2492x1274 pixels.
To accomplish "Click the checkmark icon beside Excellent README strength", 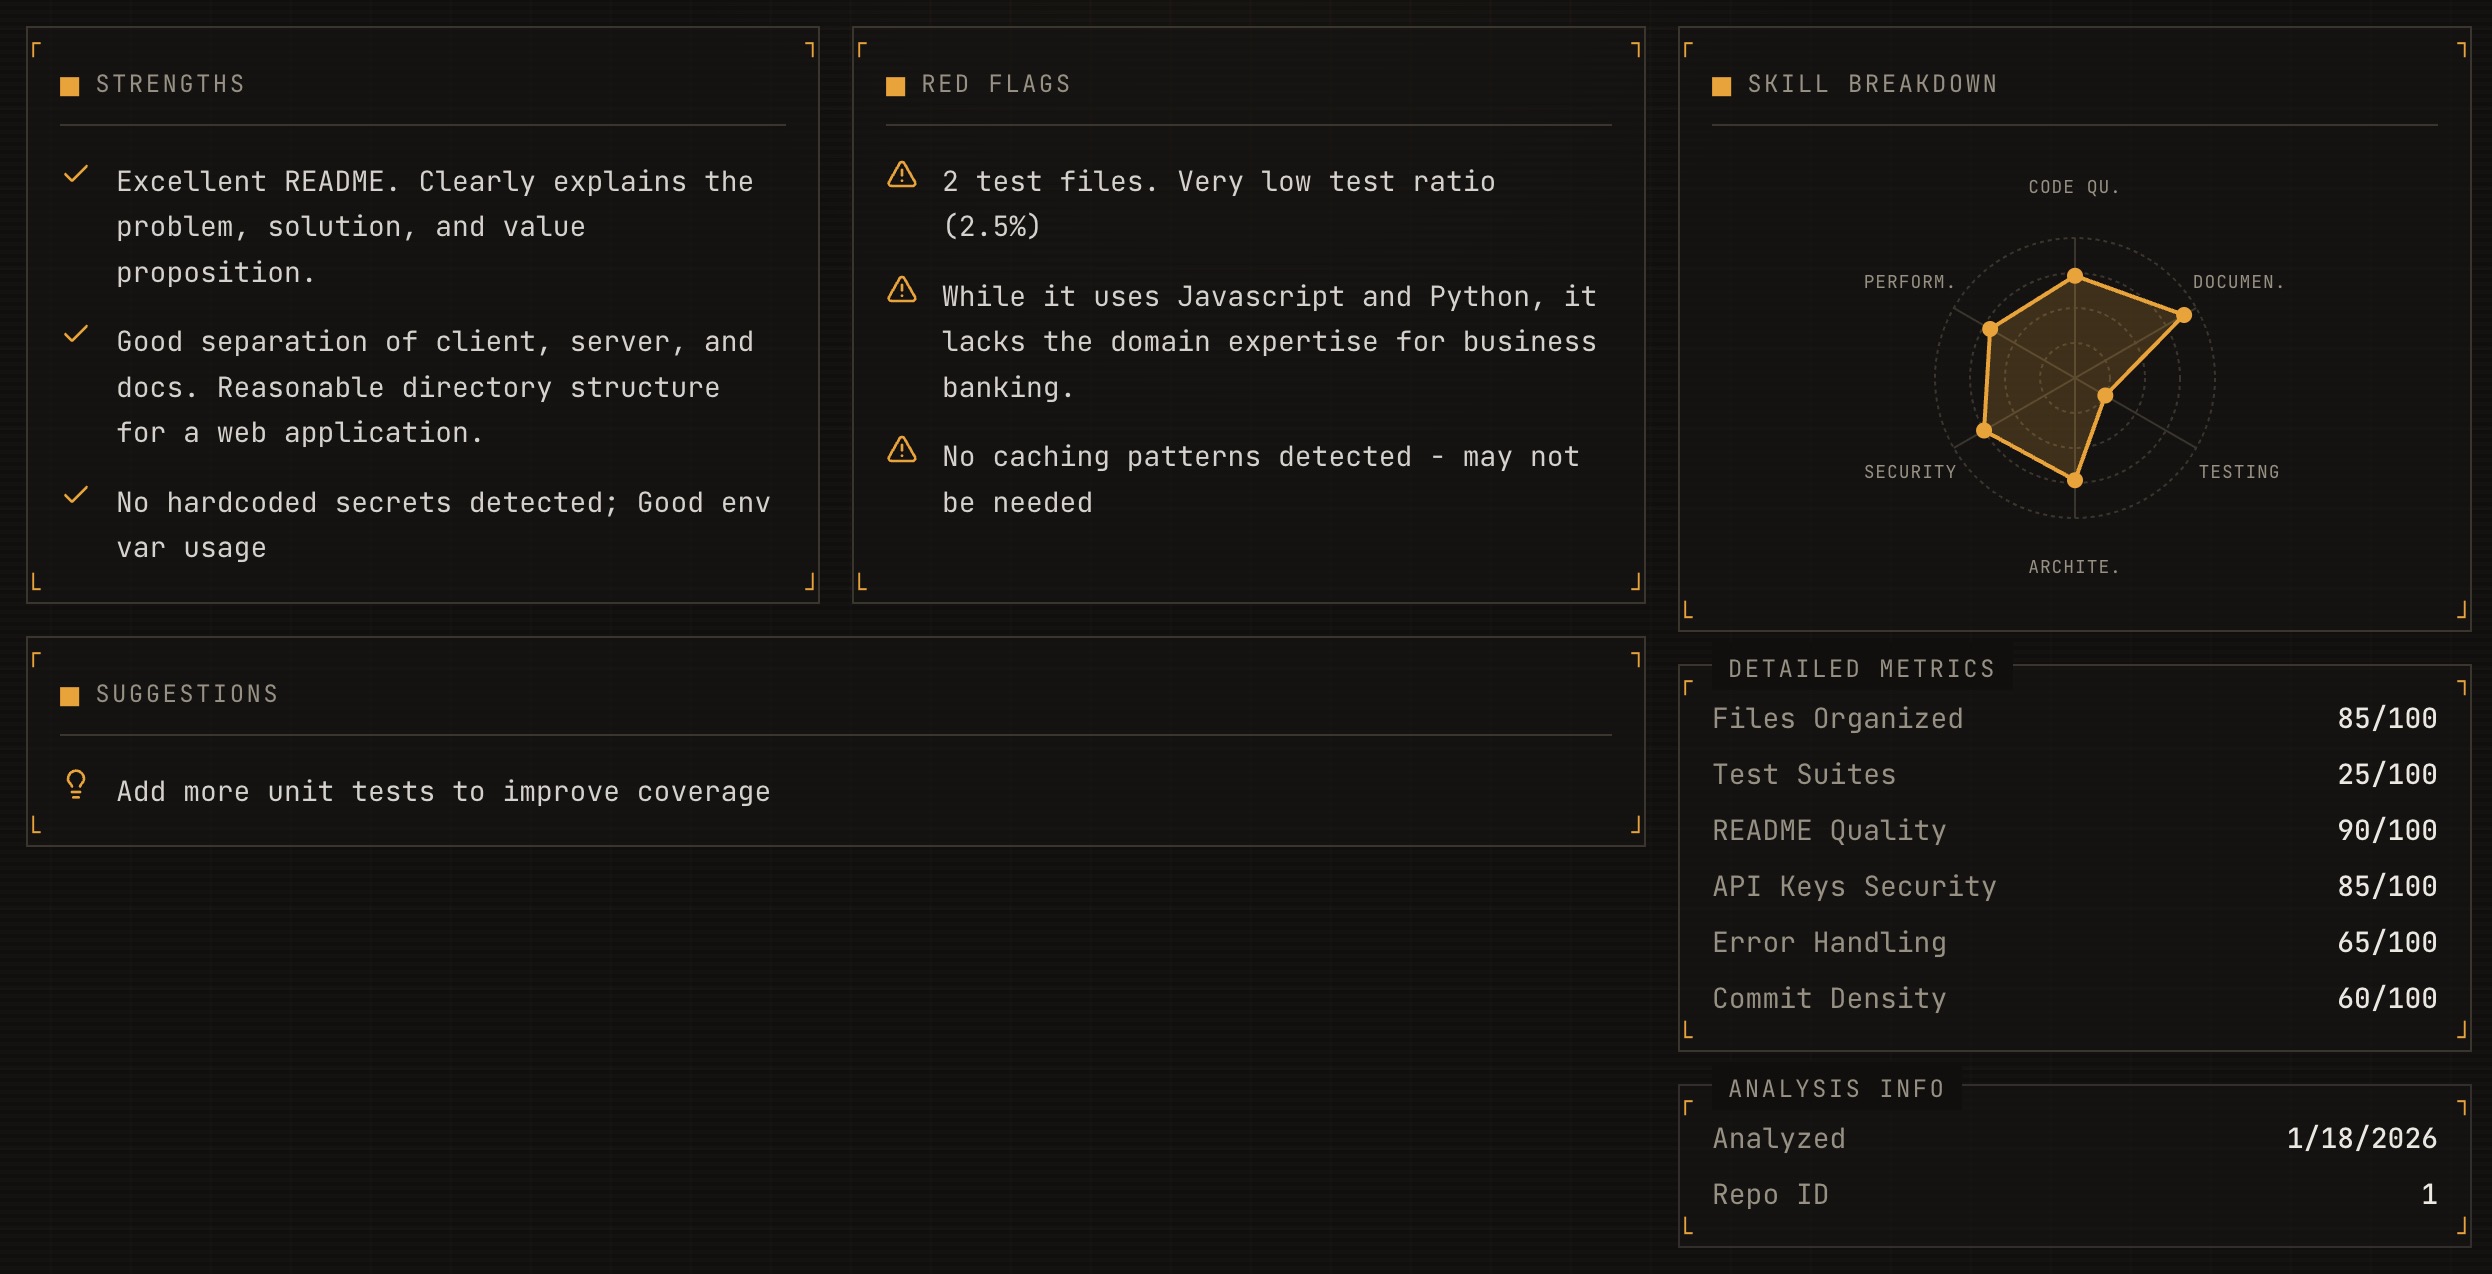I will pos(76,175).
